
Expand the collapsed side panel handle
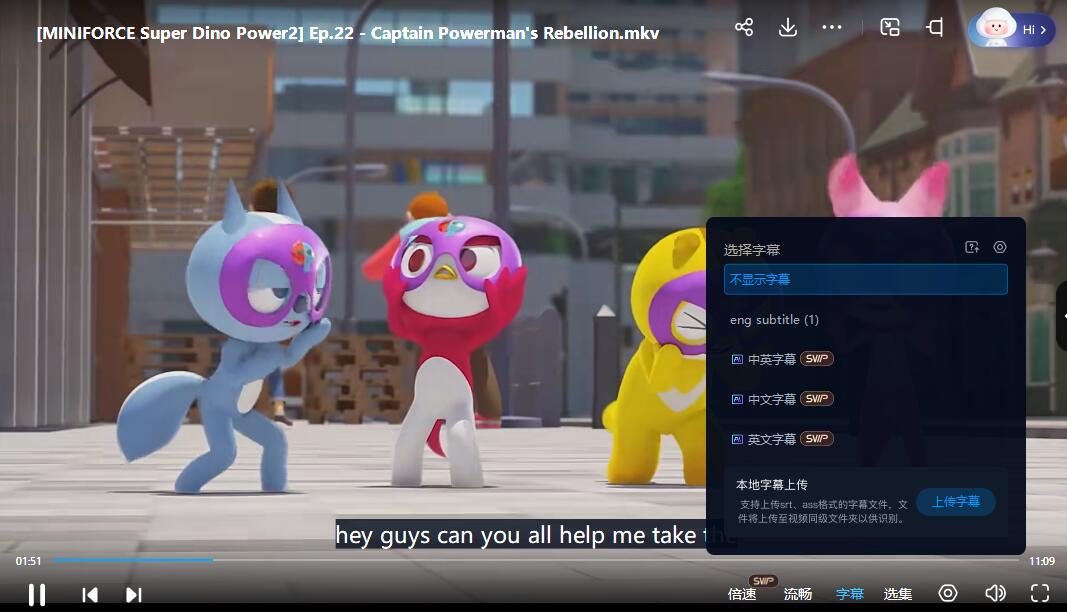pos(1062,316)
